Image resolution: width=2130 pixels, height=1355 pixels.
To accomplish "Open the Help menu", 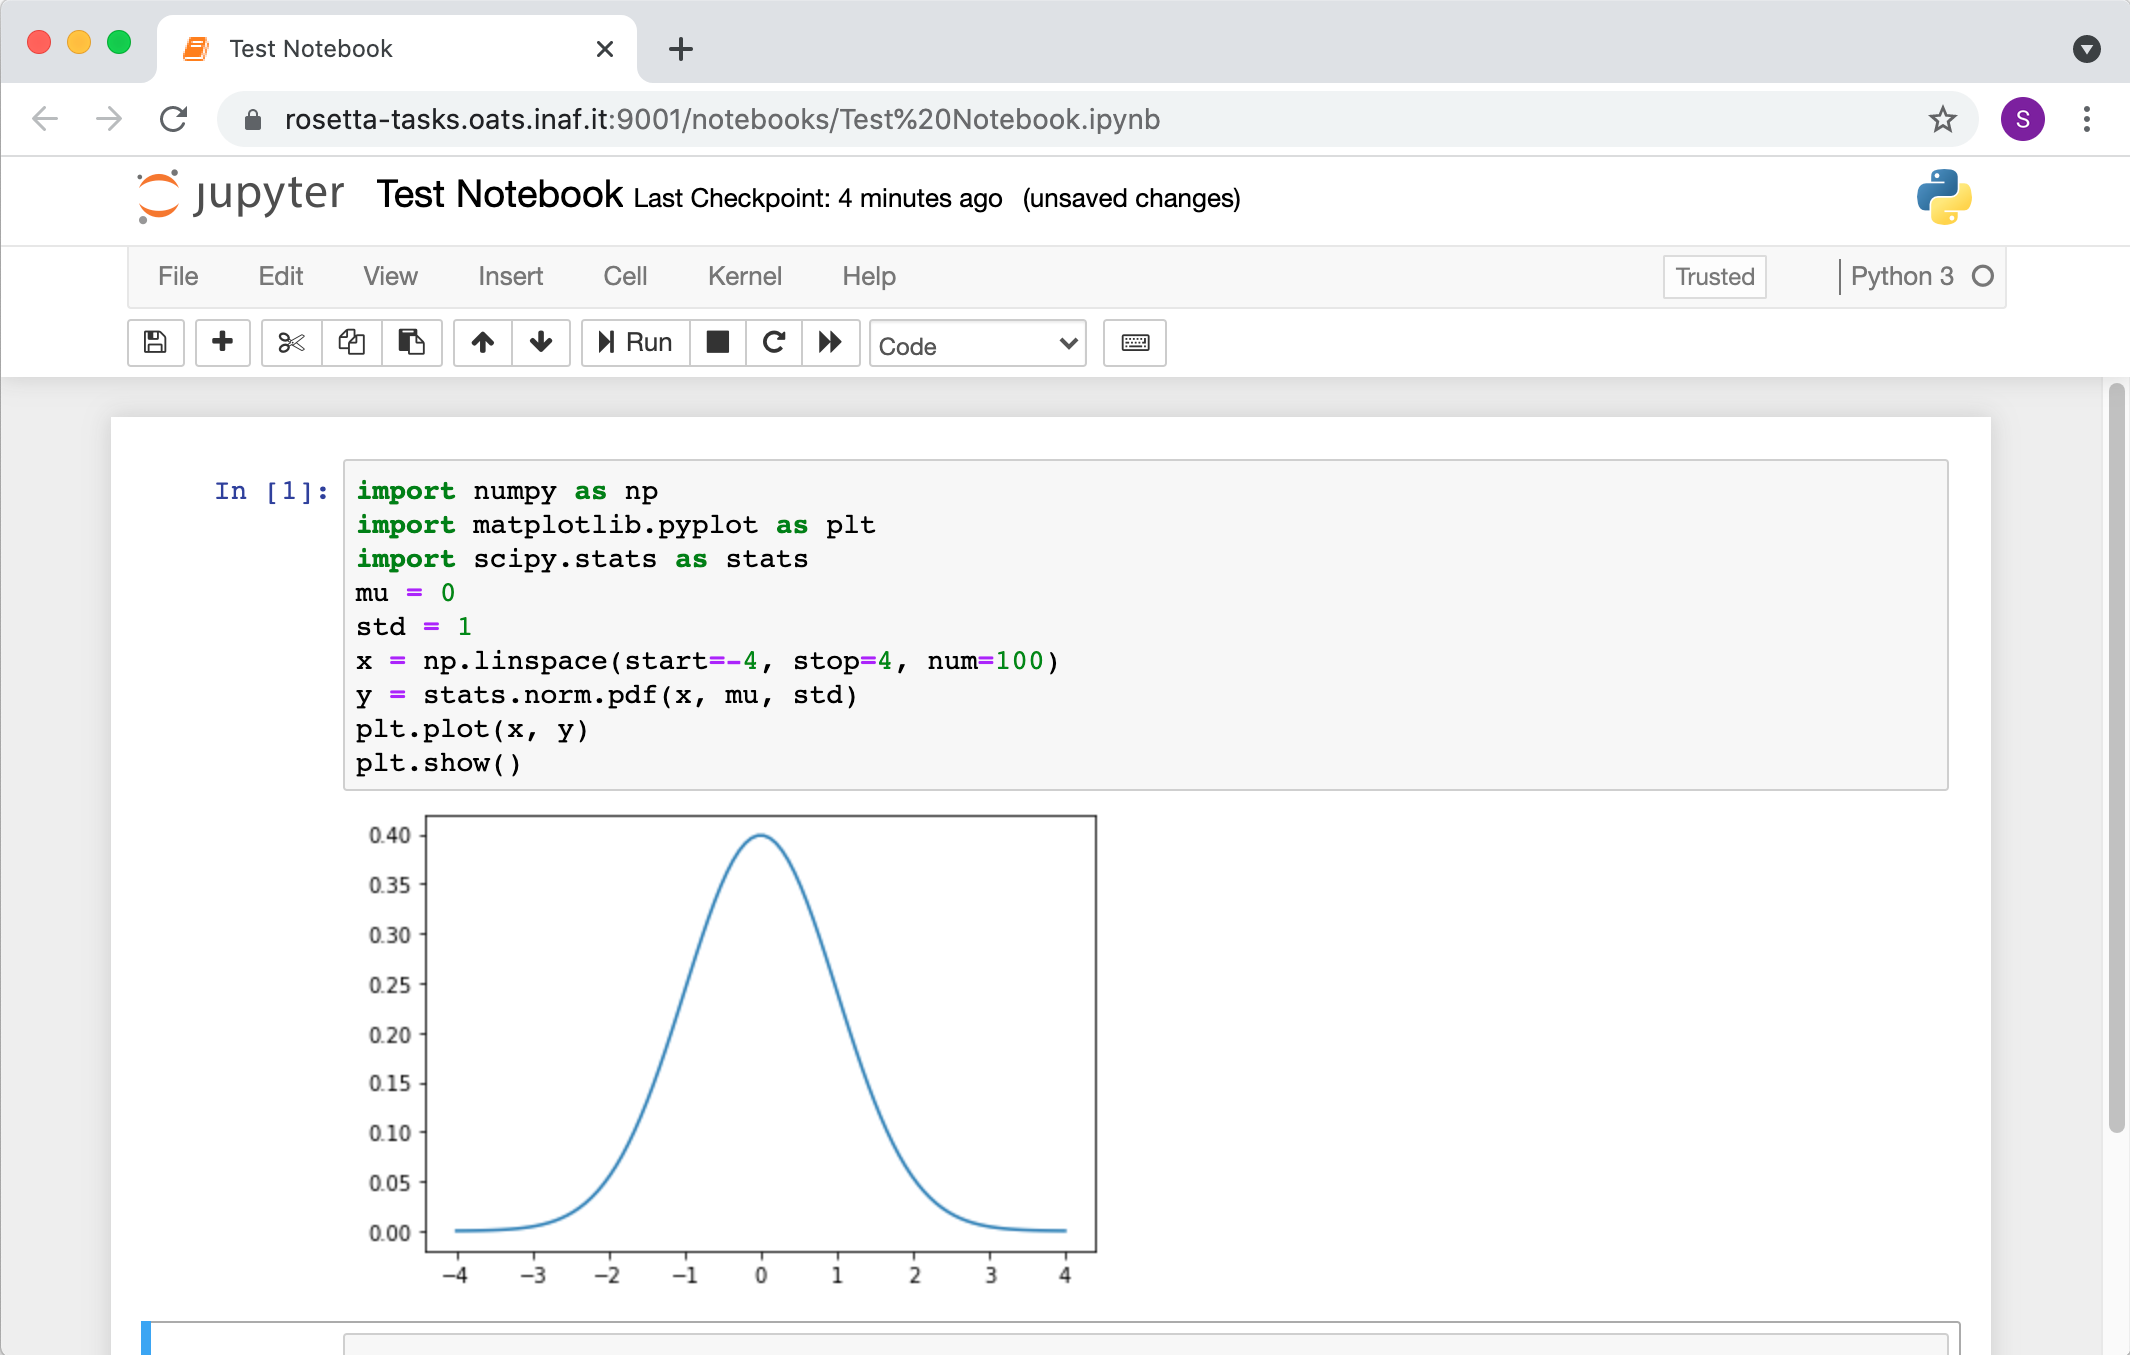I will click(x=868, y=276).
